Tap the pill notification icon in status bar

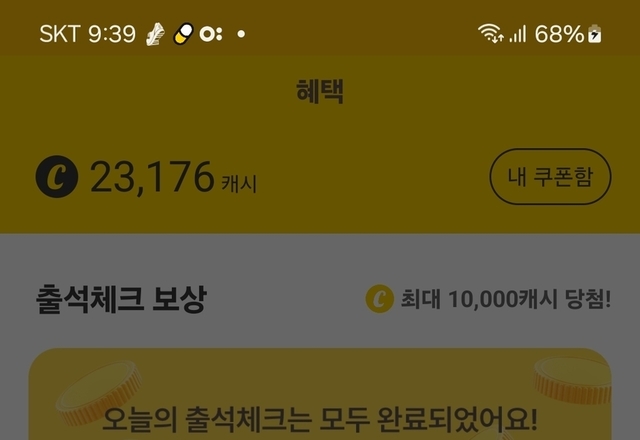point(183,33)
